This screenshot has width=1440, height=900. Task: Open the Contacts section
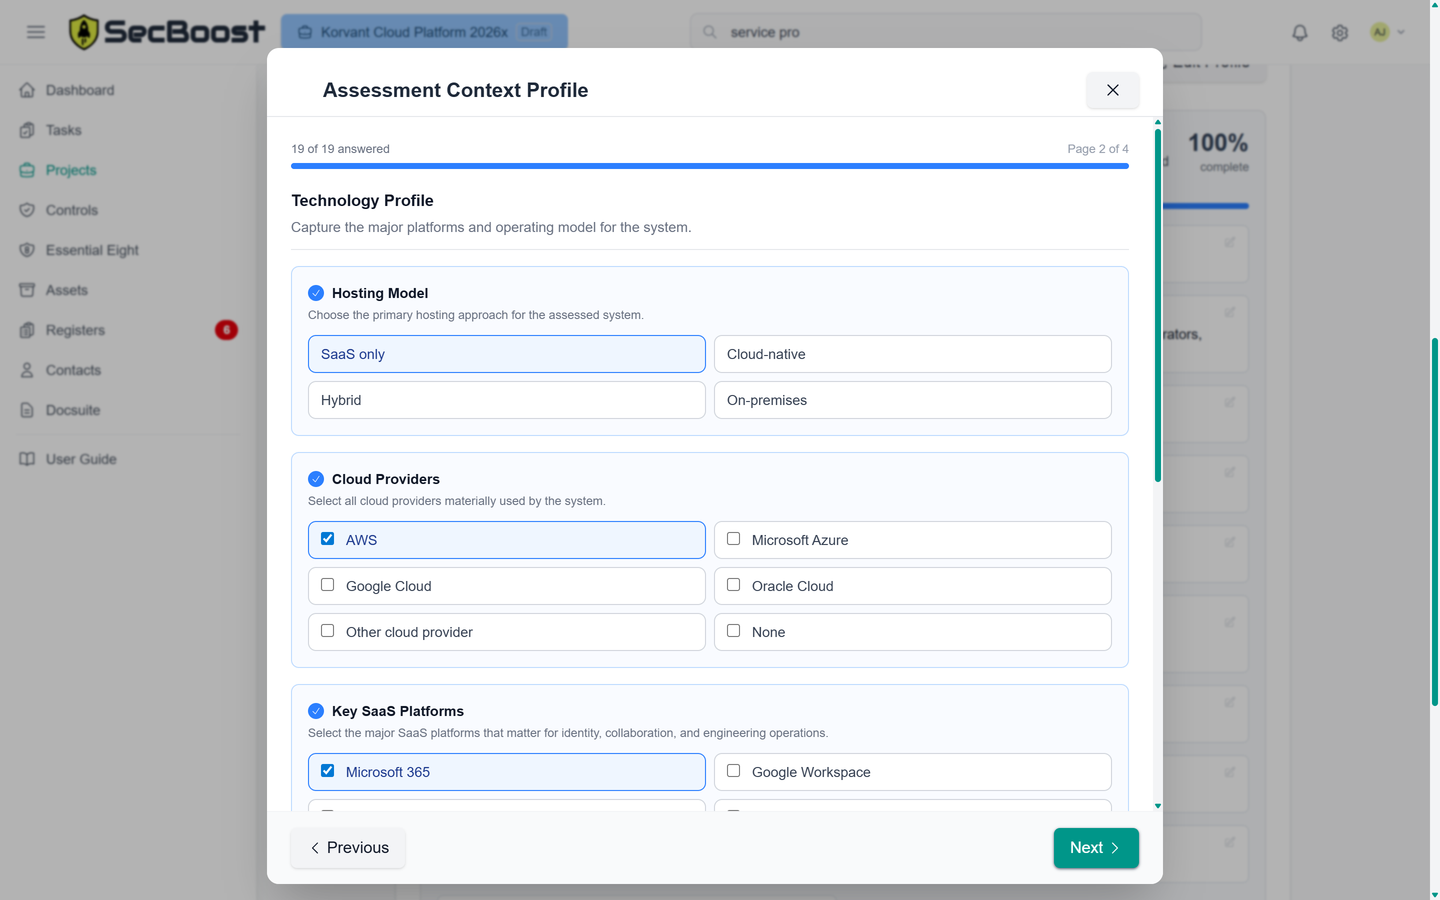pyautogui.click(x=72, y=370)
